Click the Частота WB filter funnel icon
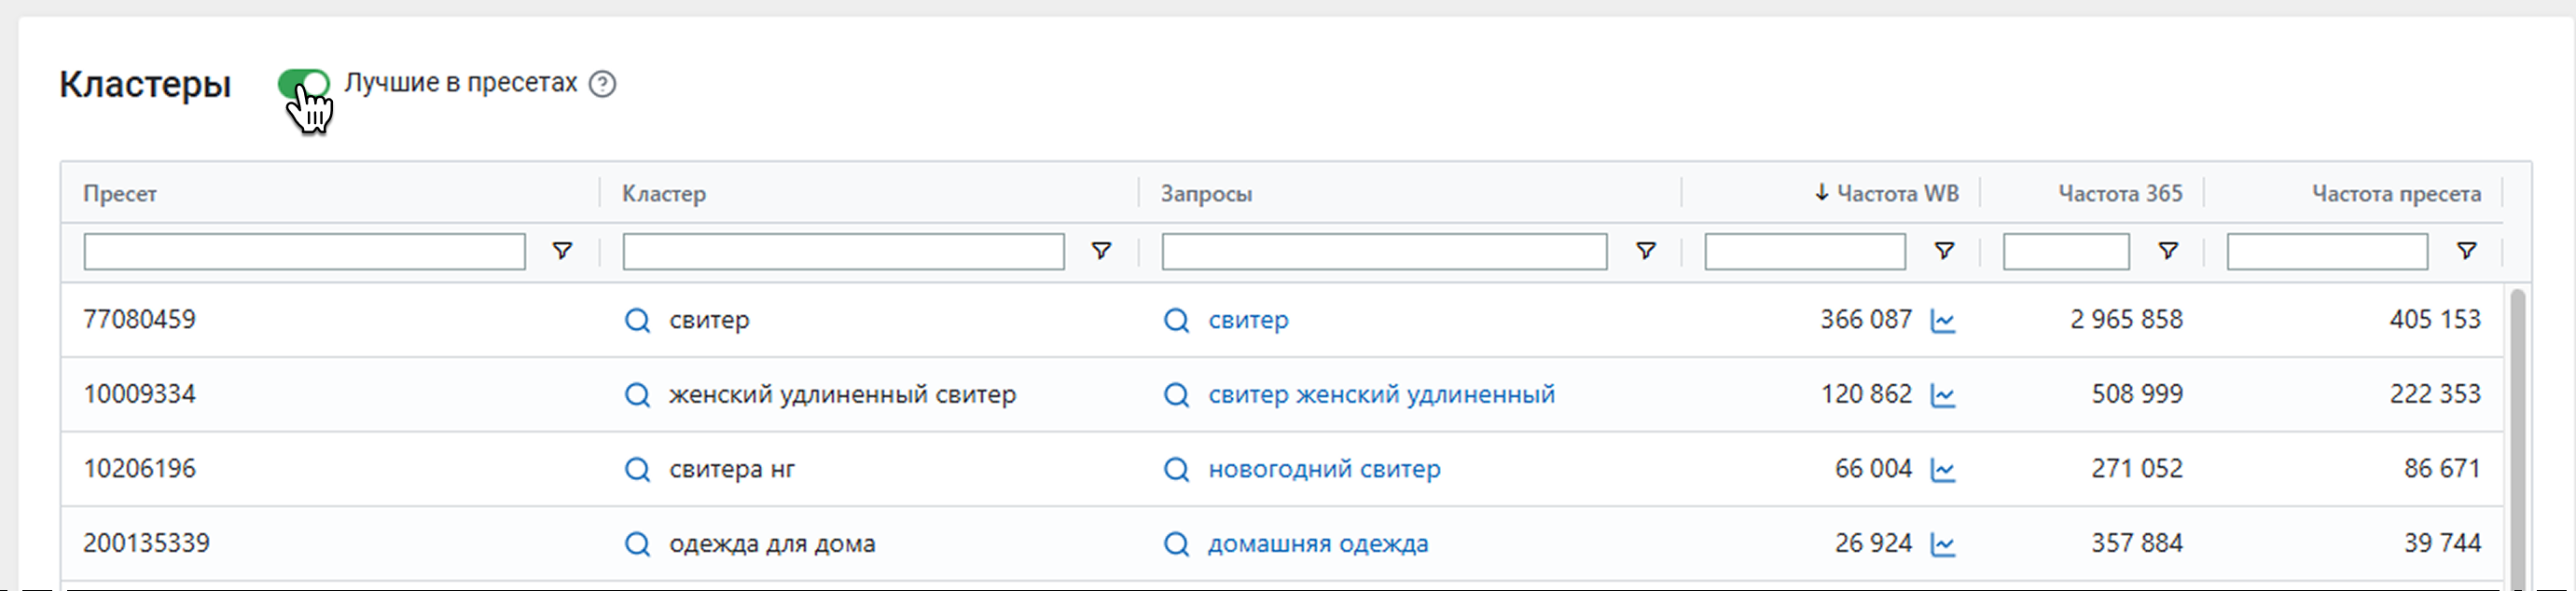 click(1943, 251)
